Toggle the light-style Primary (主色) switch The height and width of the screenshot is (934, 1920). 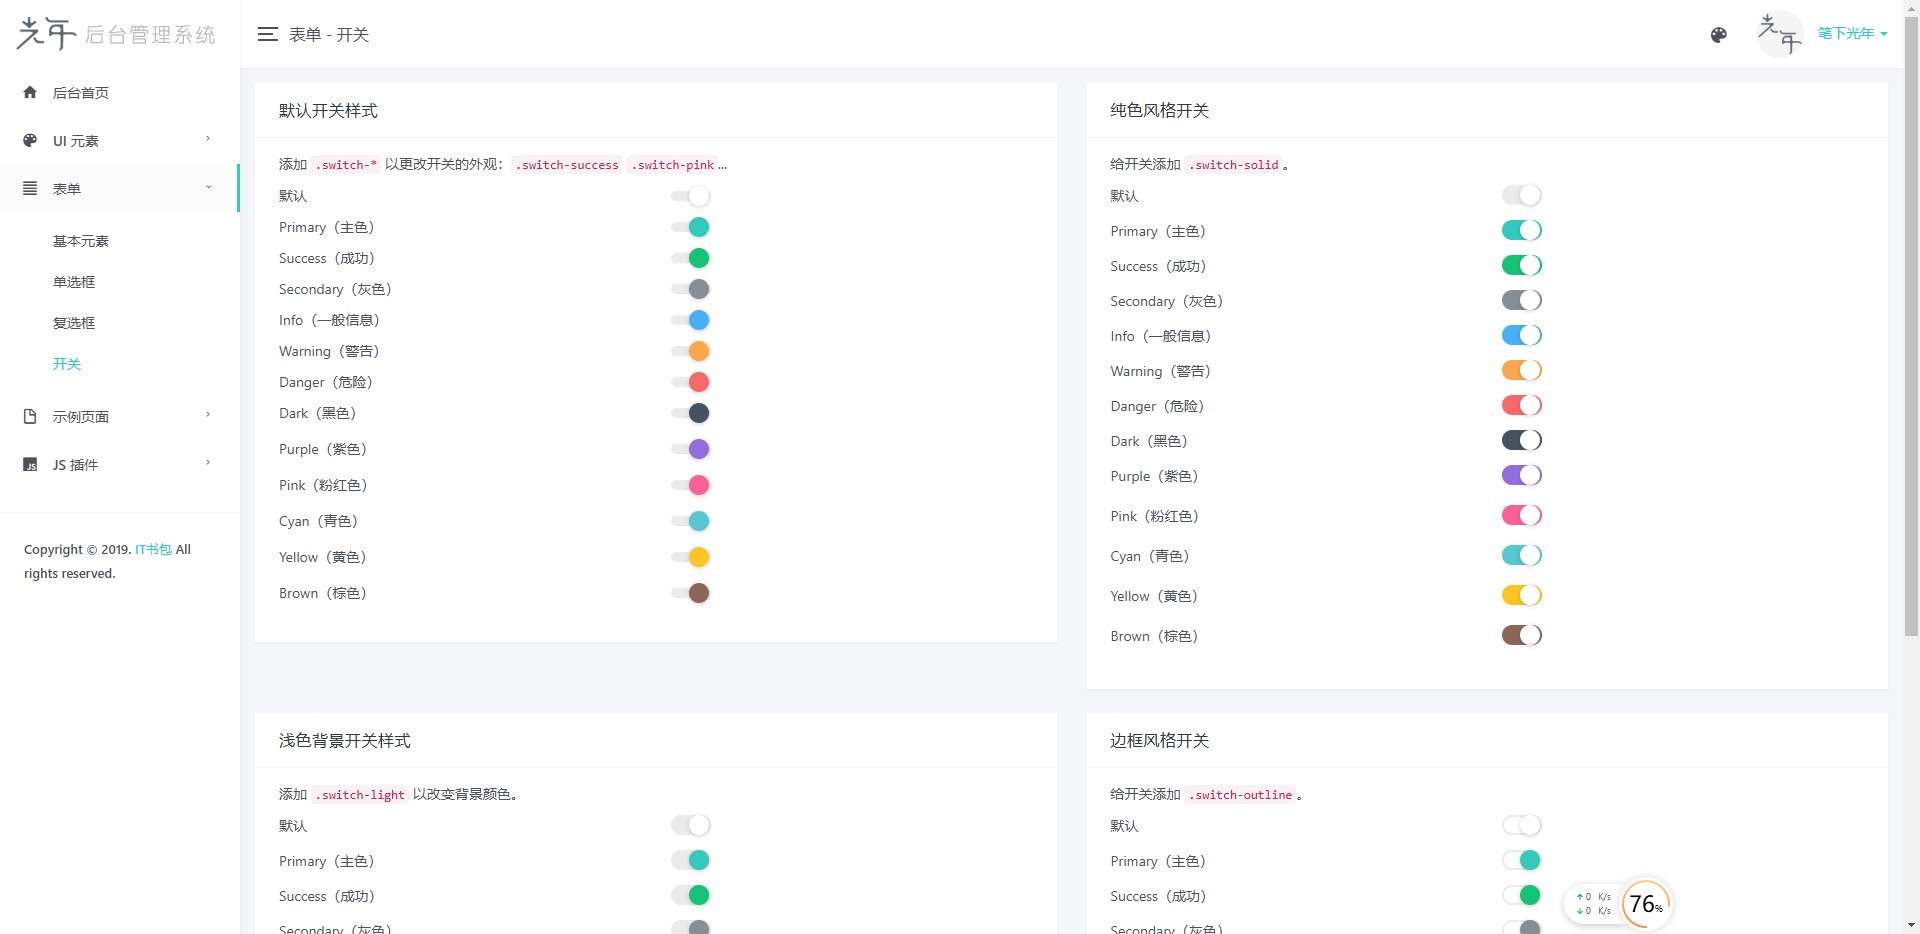pos(690,860)
